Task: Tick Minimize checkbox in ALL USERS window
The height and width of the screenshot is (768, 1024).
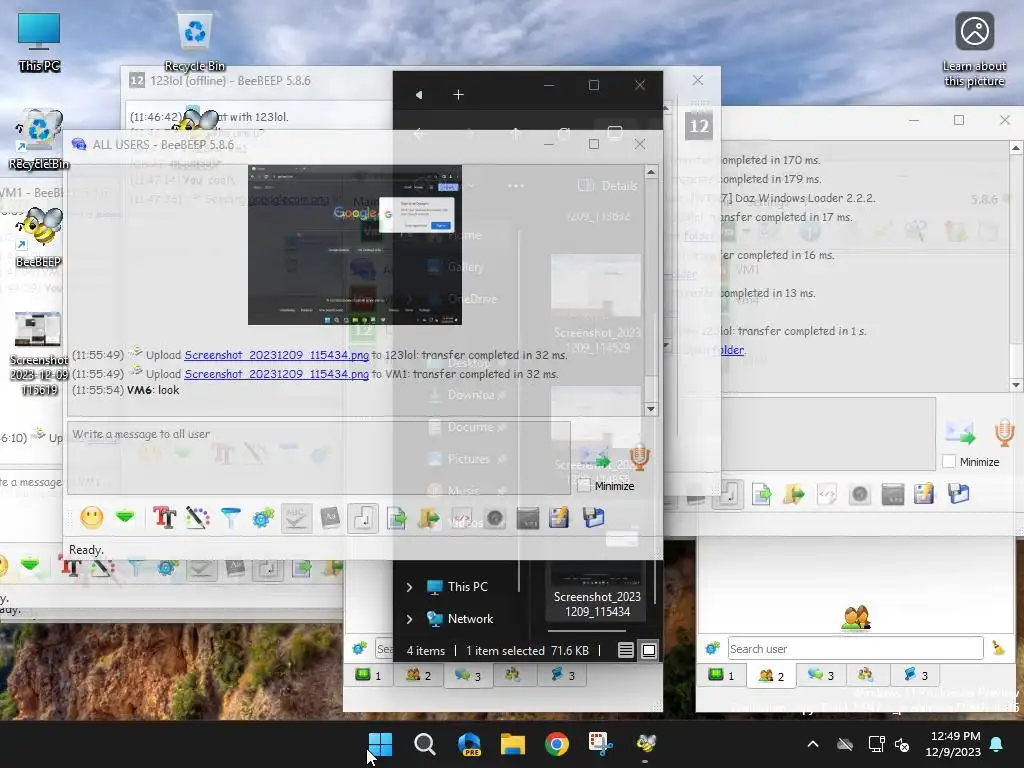Action: pos(584,486)
